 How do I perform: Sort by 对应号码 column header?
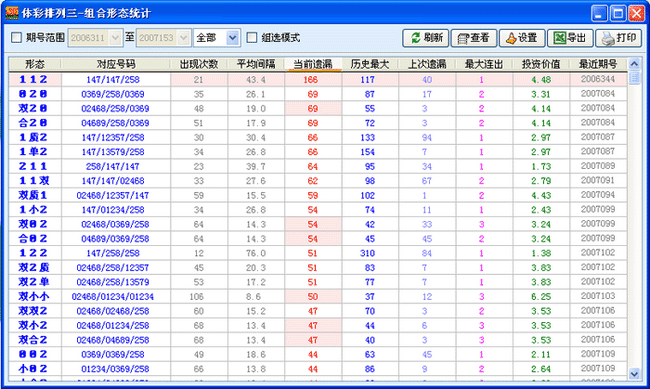pos(116,64)
